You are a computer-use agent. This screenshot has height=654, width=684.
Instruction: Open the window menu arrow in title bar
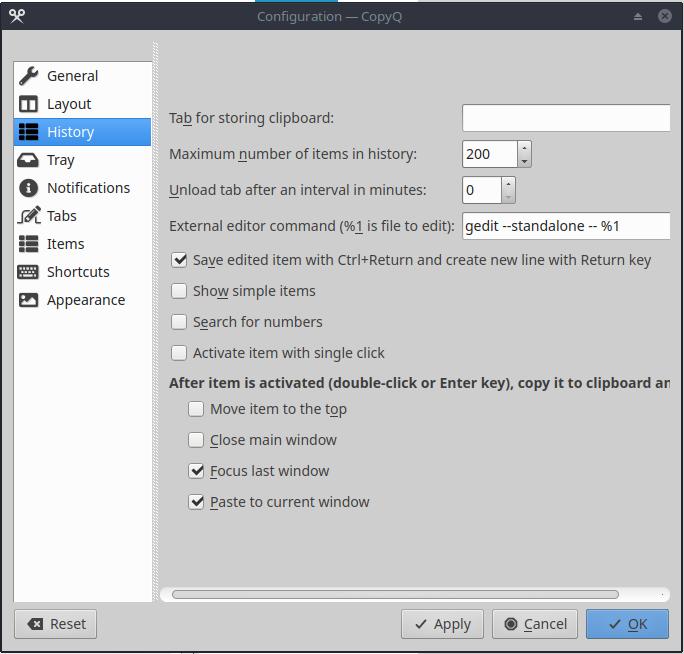click(639, 16)
